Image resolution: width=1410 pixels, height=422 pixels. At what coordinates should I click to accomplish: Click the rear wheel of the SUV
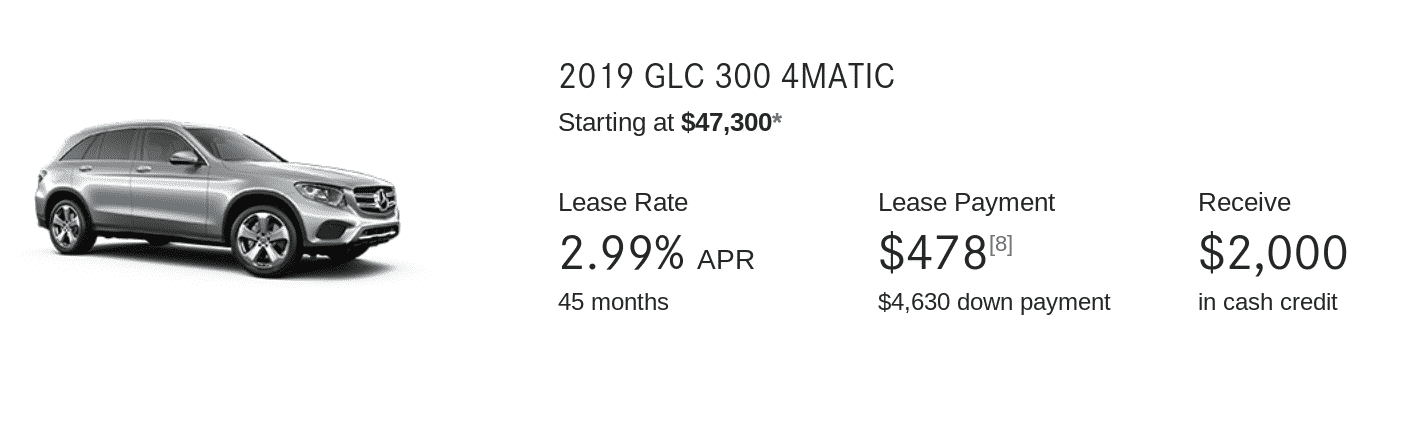(70, 225)
